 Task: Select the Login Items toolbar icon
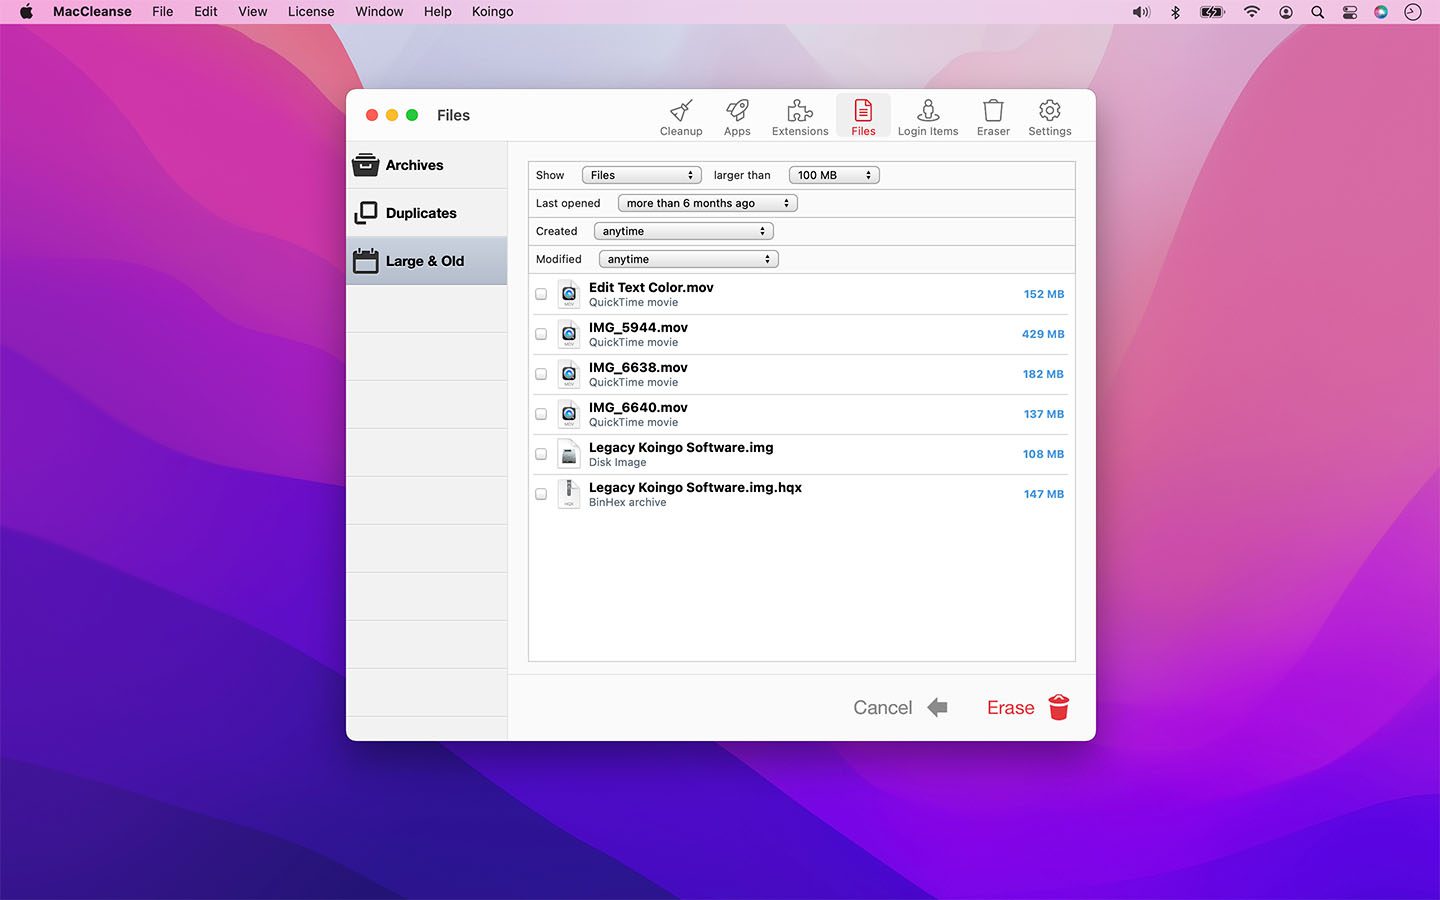tap(927, 117)
